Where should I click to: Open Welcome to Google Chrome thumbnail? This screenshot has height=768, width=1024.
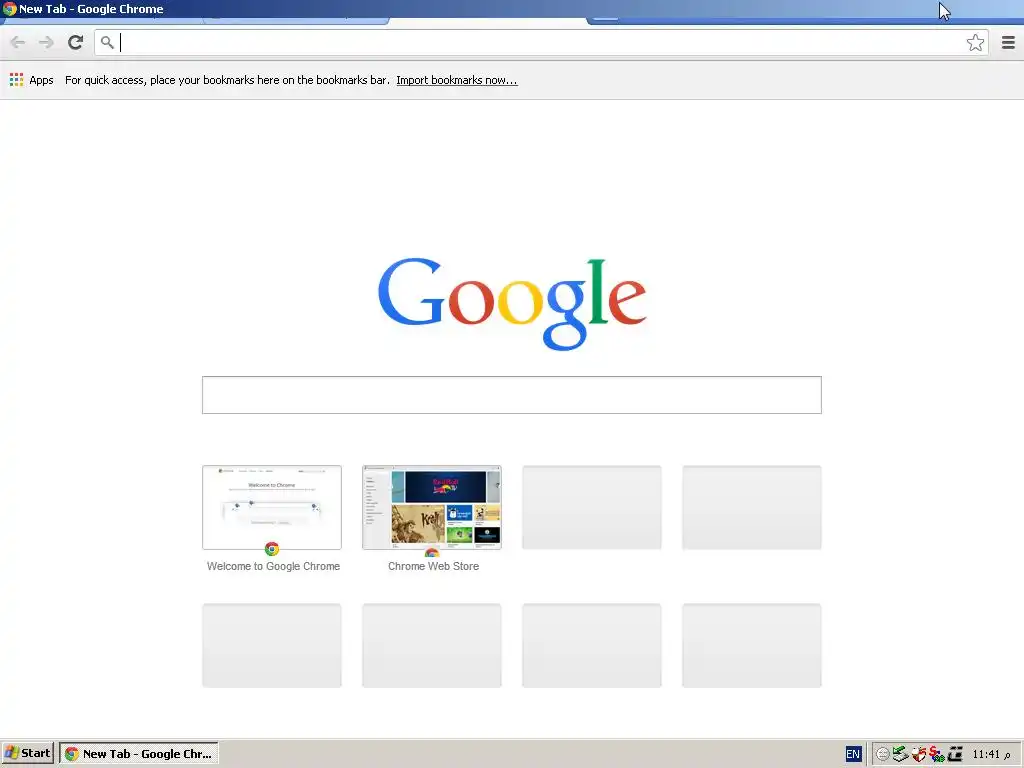pyautogui.click(x=272, y=507)
